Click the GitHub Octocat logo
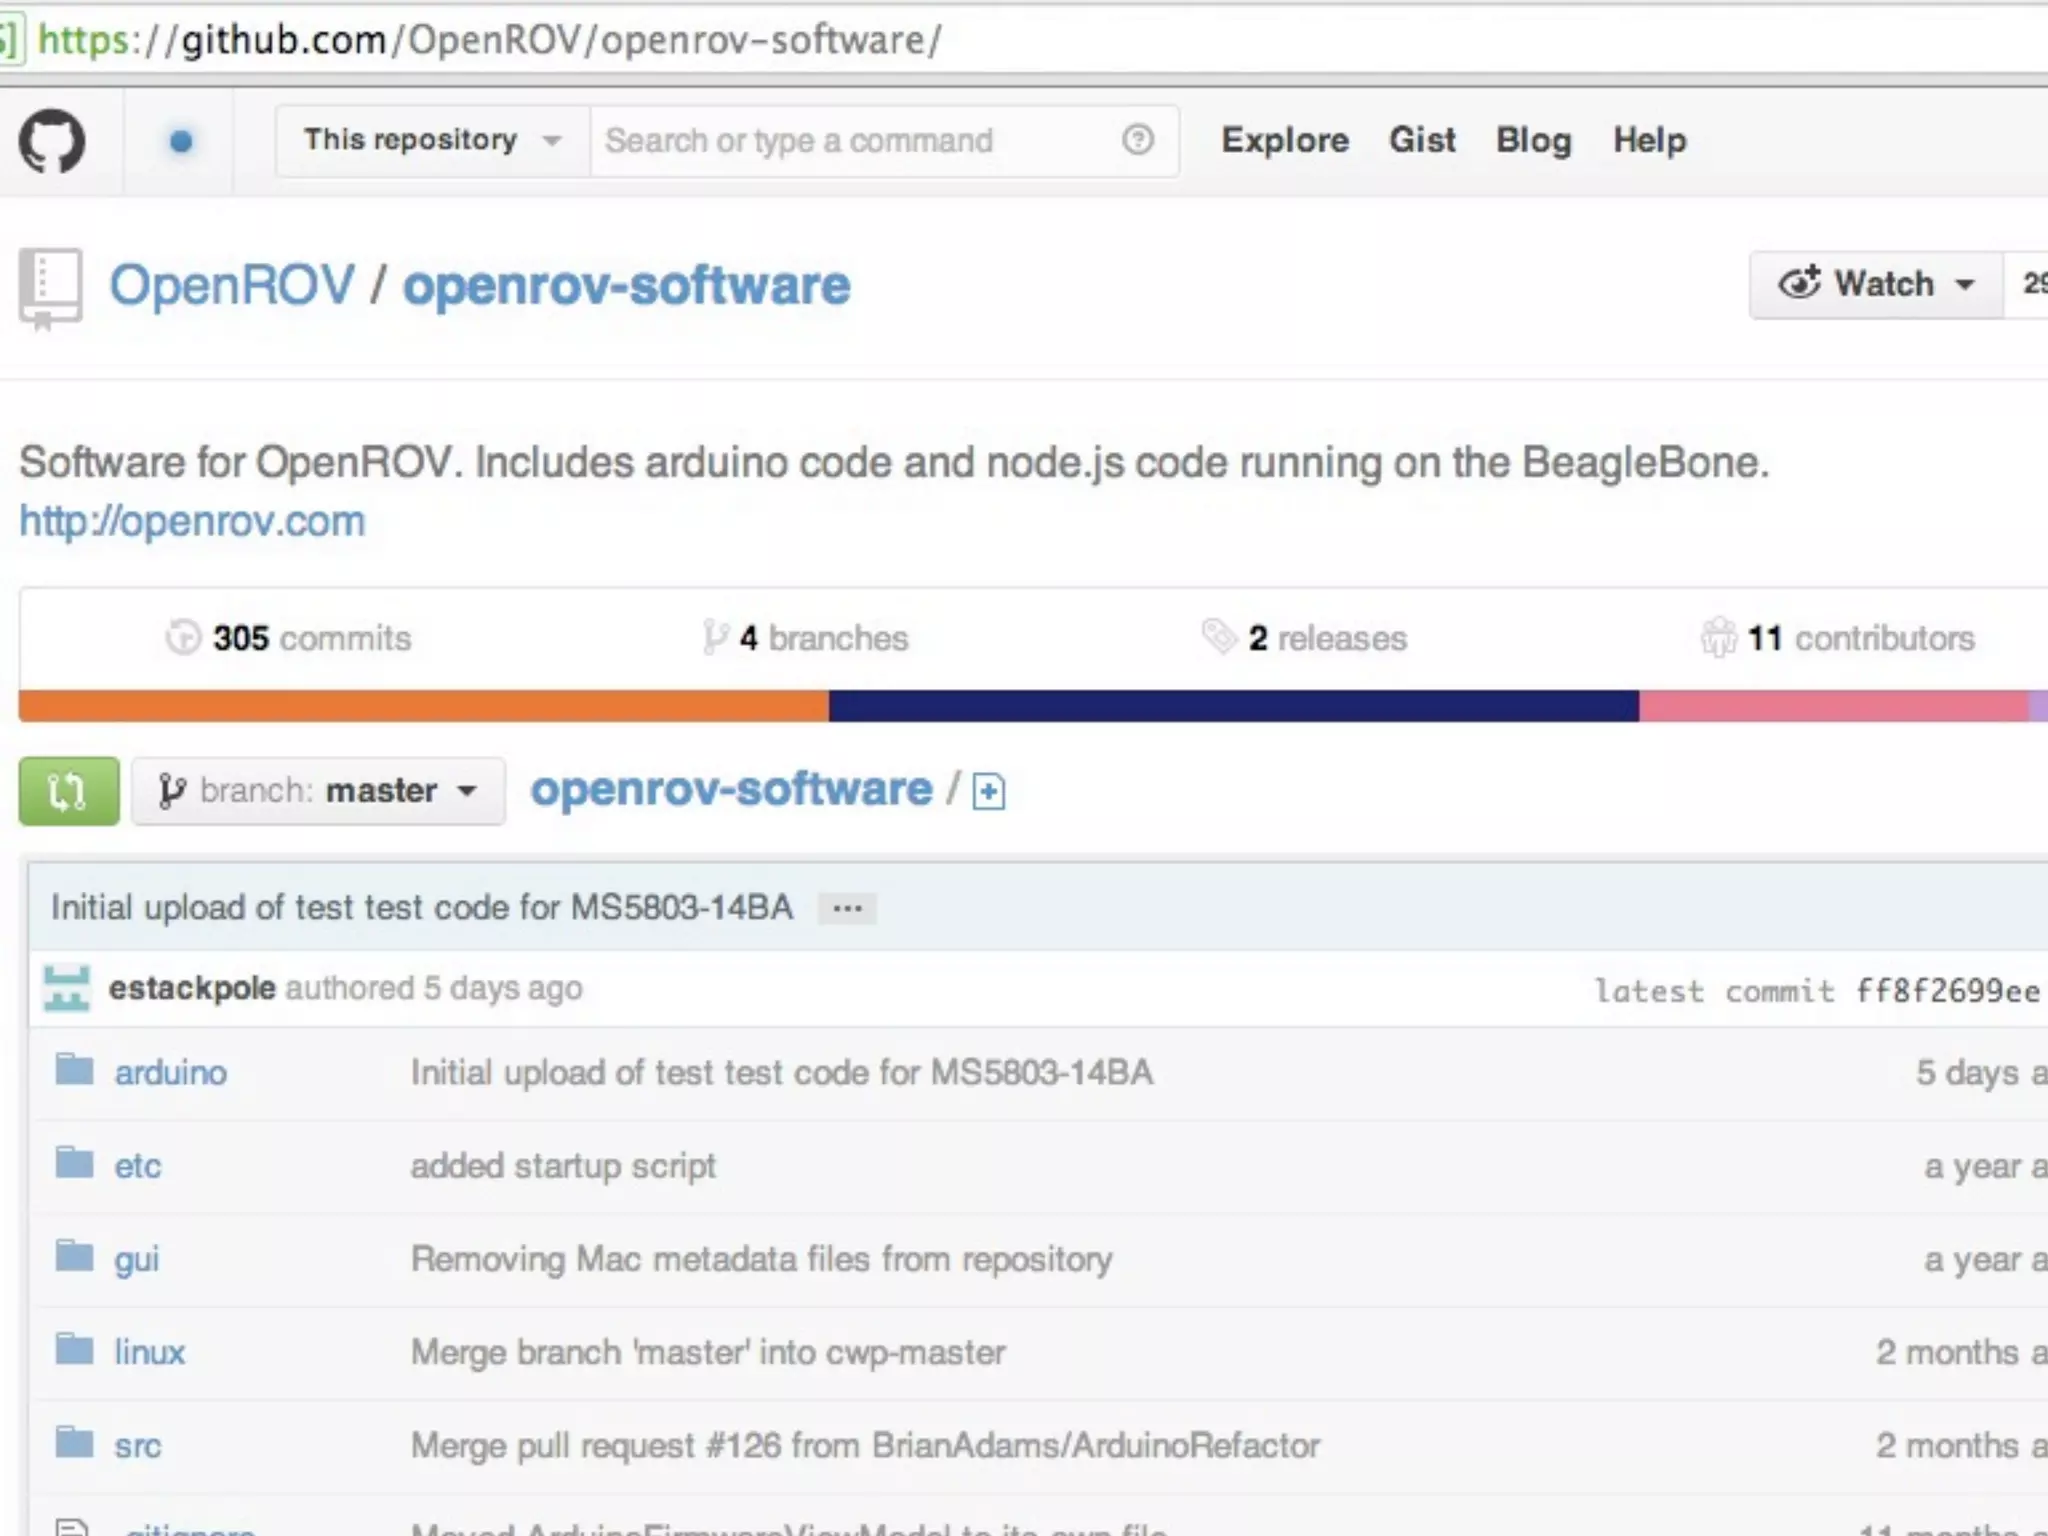 pyautogui.click(x=52, y=141)
